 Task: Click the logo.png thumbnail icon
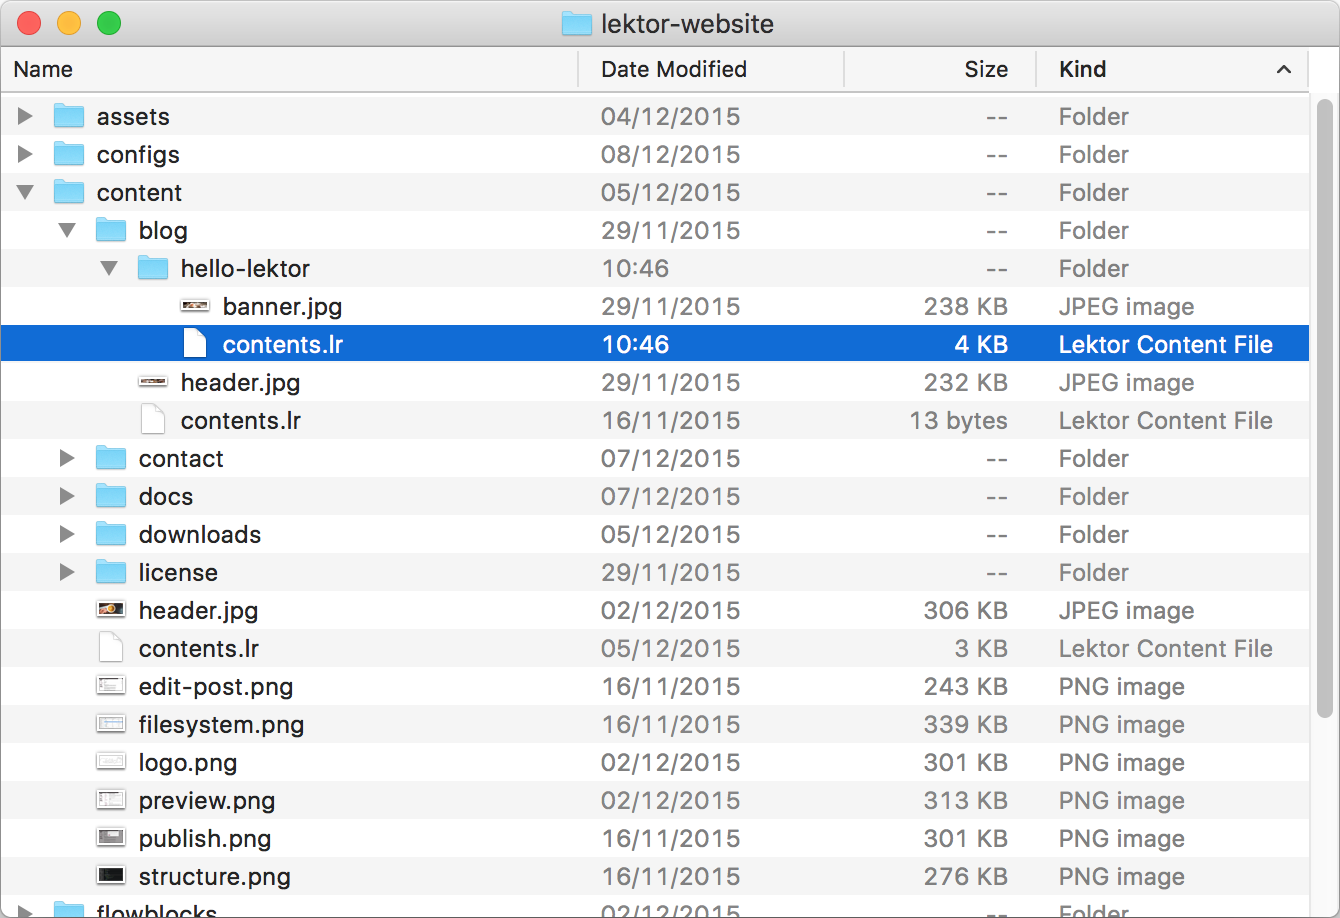click(x=111, y=762)
